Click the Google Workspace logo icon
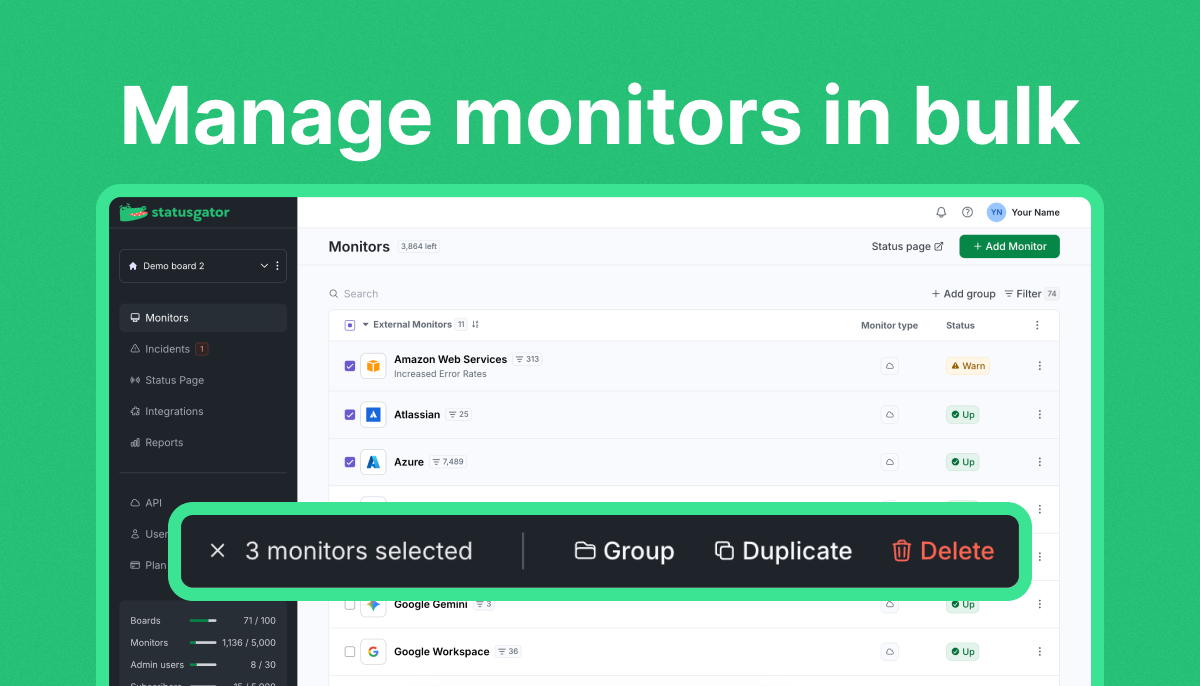The image size is (1200, 686). [x=373, y=652]
